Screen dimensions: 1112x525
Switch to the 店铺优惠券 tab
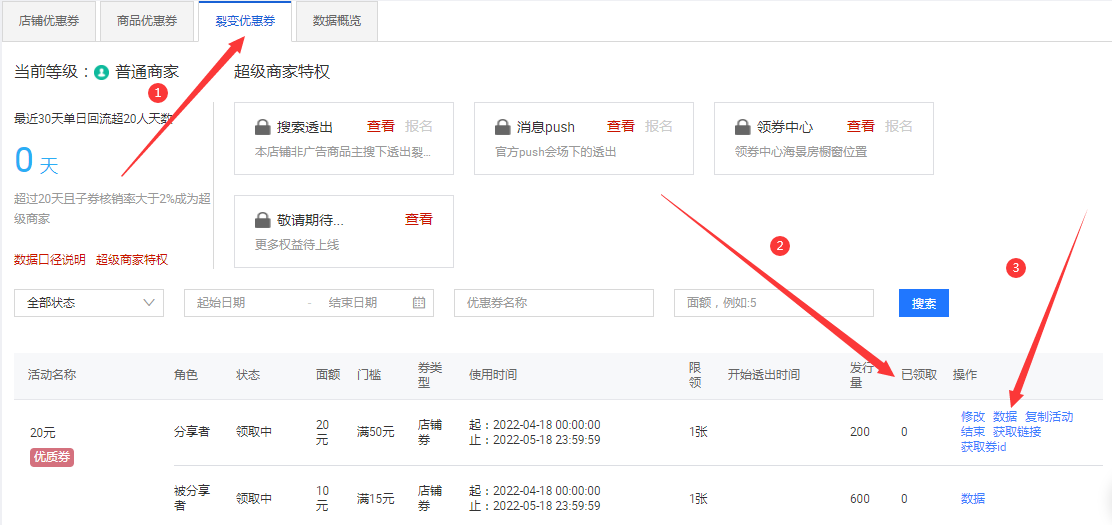49,21
